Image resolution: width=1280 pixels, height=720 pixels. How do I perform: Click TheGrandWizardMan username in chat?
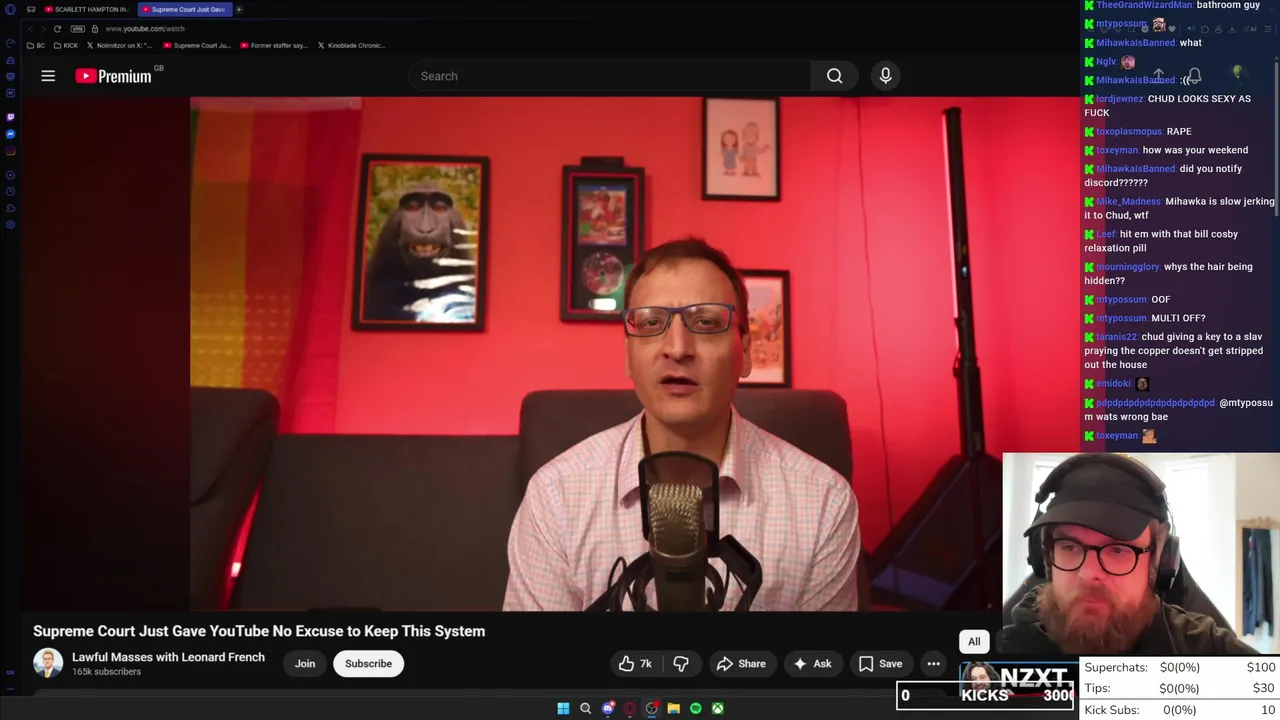tap(1144, 5)
